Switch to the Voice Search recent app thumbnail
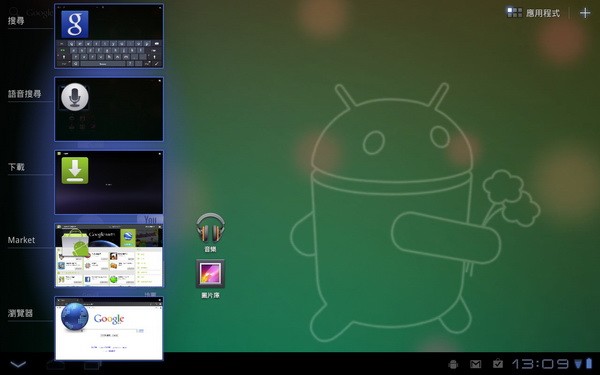600x375 pixels. coord(109,109)
